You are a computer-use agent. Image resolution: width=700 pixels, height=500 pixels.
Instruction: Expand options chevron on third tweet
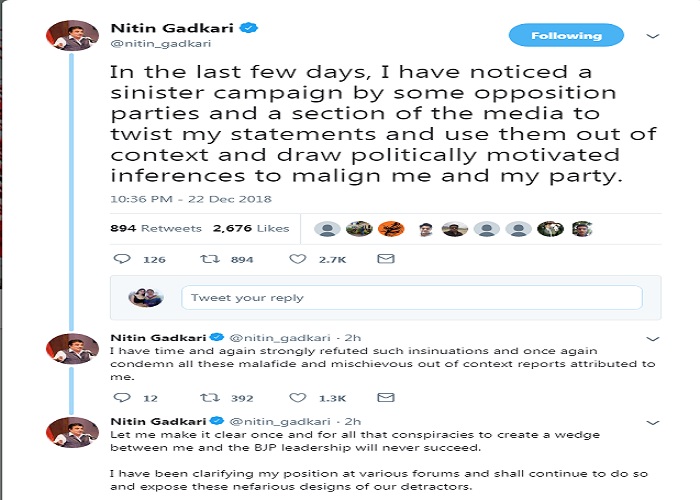coord(653,421)
